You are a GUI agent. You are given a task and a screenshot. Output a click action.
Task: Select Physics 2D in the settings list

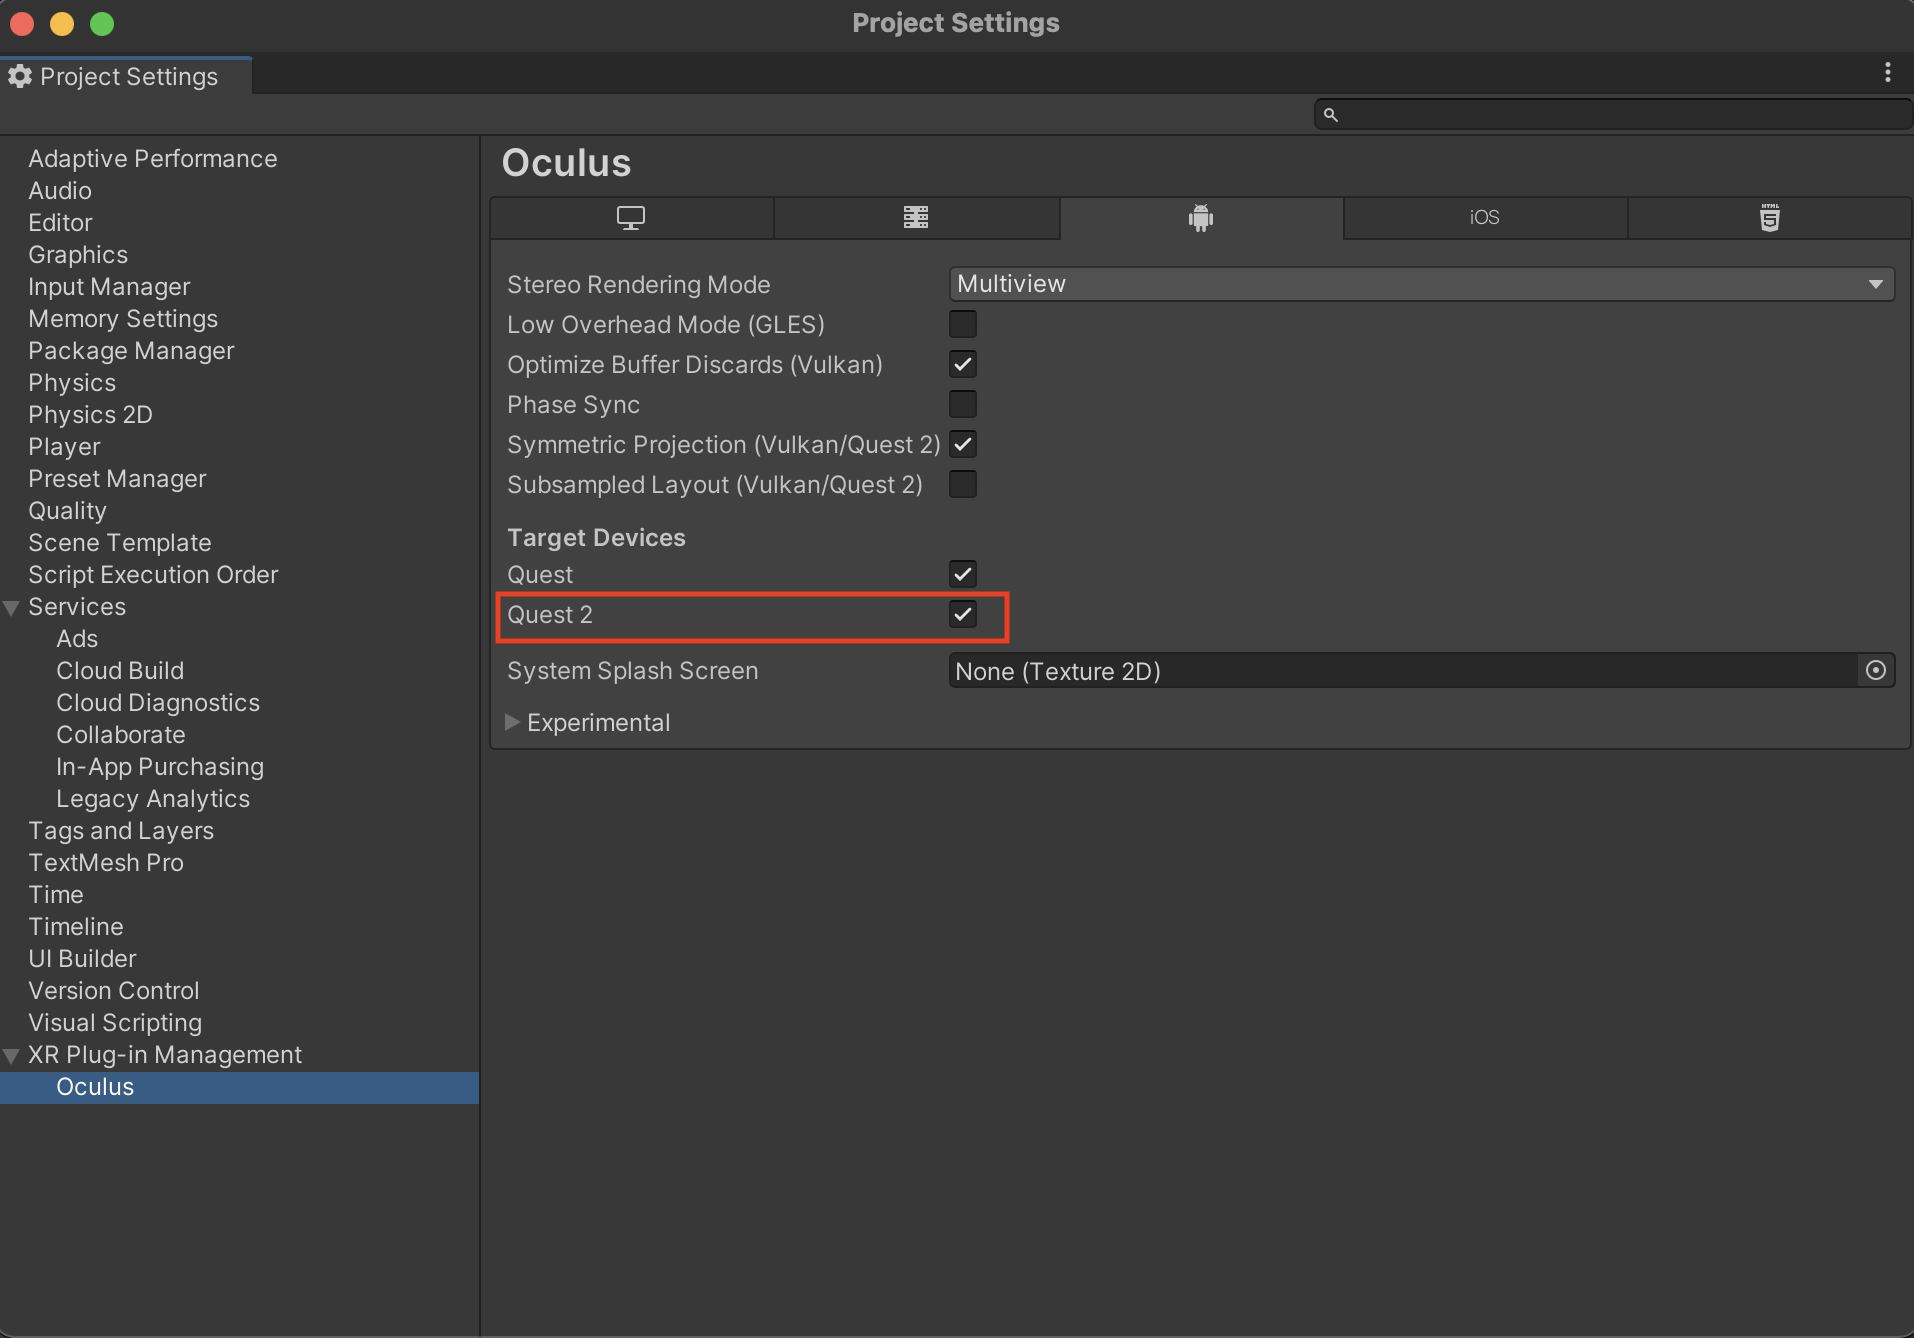click(x=90, y=415)
